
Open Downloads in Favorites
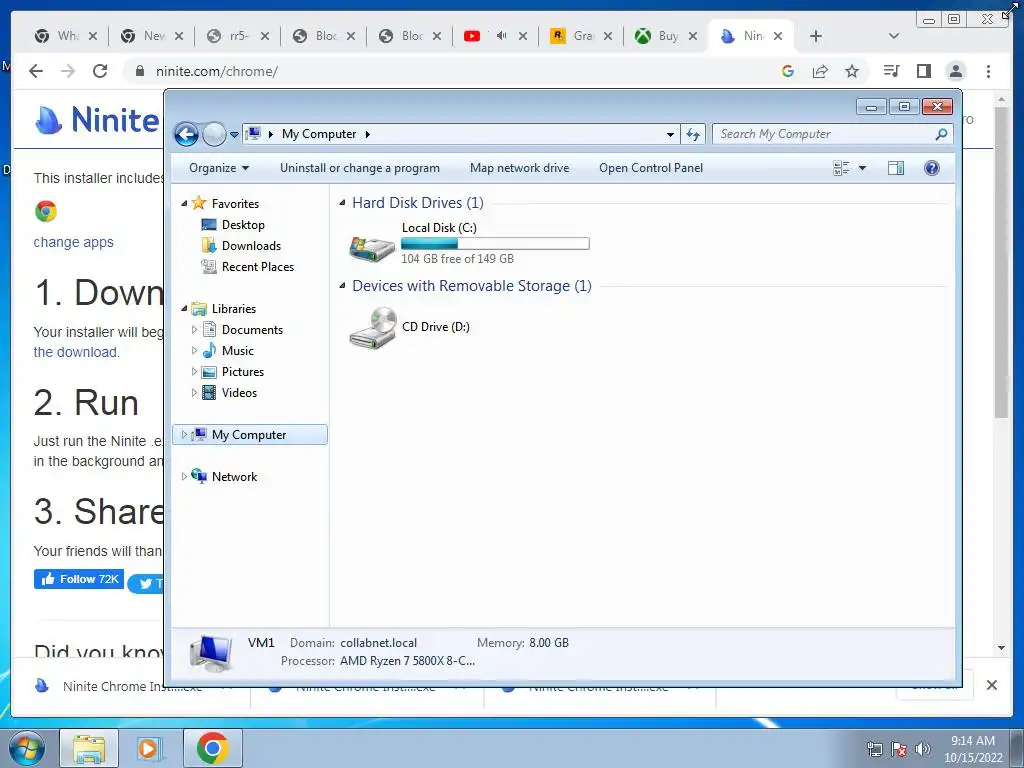coord(251,246)
